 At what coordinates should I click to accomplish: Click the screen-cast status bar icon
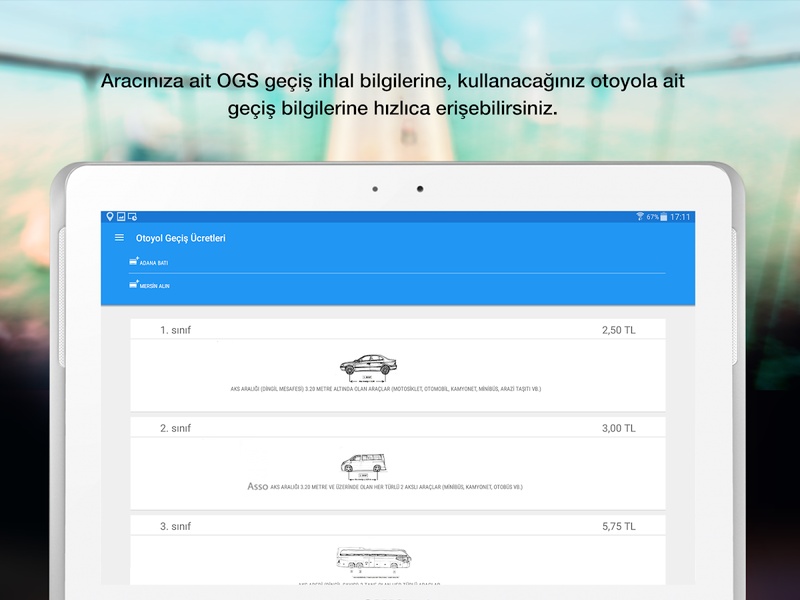pyautogui.click(x=132, y=217)
